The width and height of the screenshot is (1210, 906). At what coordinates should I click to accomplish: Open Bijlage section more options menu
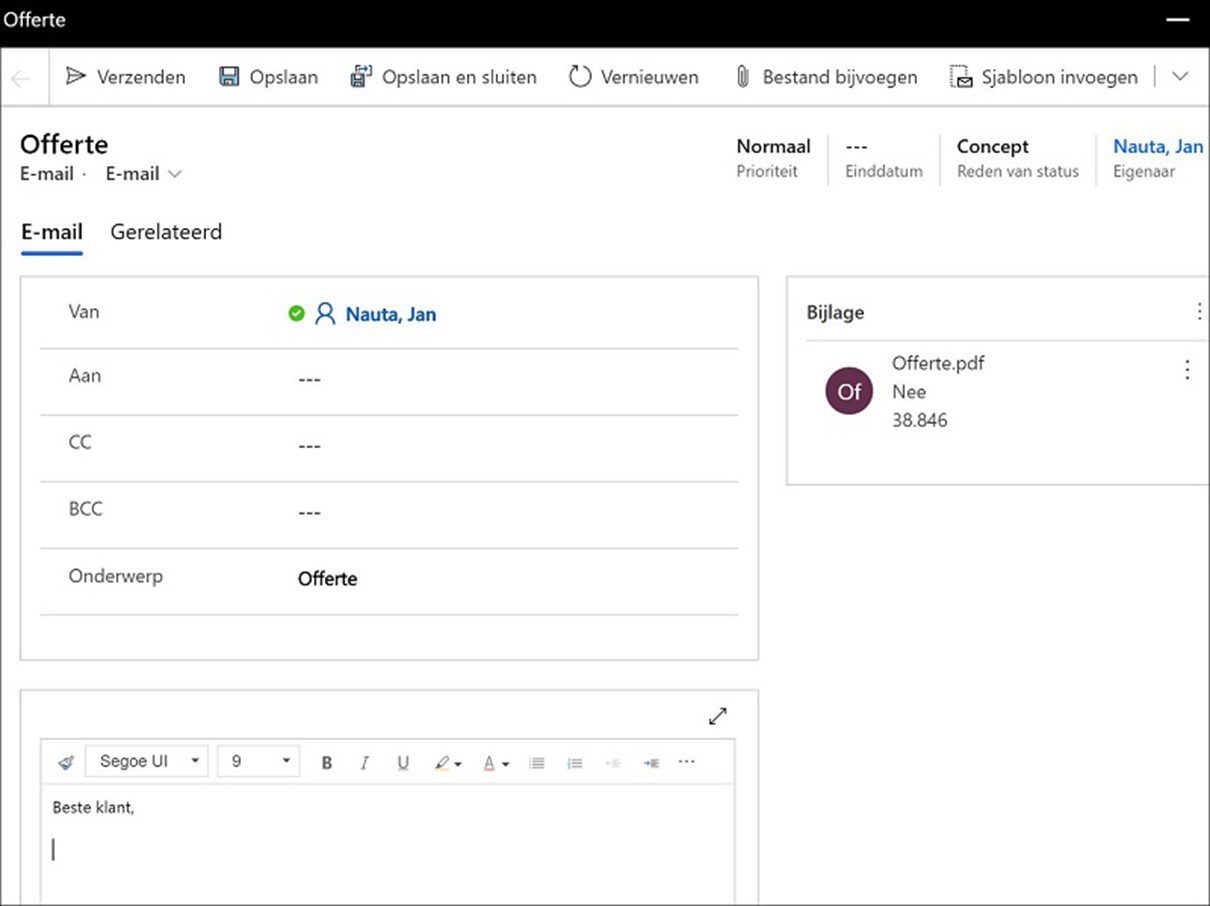(x=1199, y=311)
